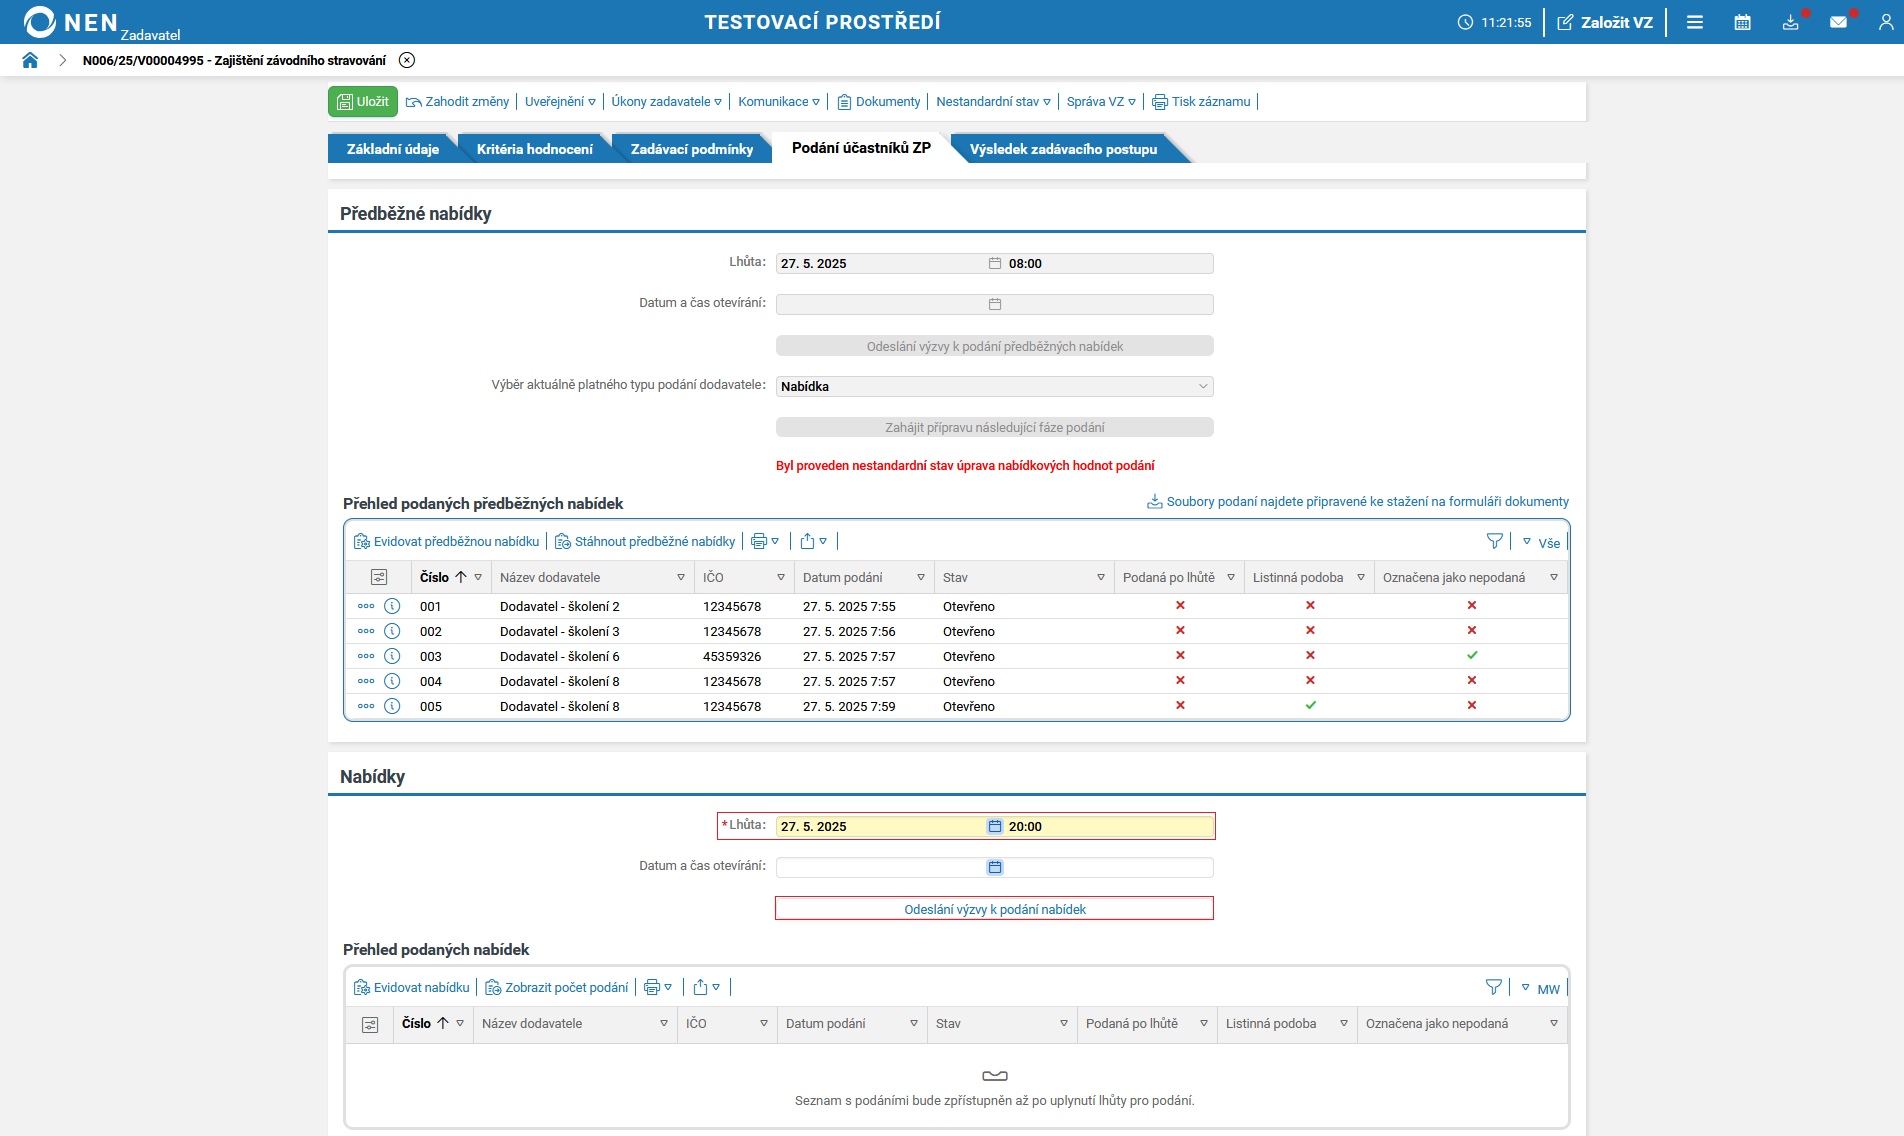
Task: Open the Nabídka submission type combo box
Action: click(x=995, y=386)
